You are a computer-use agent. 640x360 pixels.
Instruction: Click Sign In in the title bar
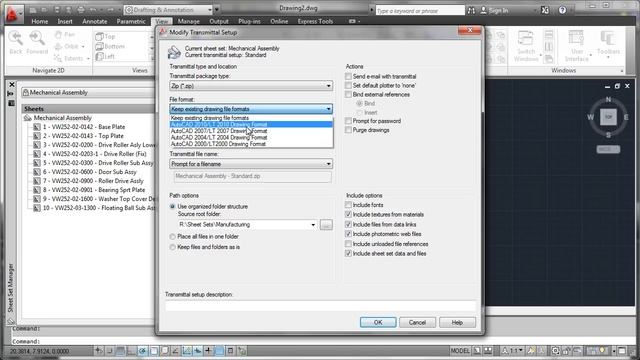[494, 10]
